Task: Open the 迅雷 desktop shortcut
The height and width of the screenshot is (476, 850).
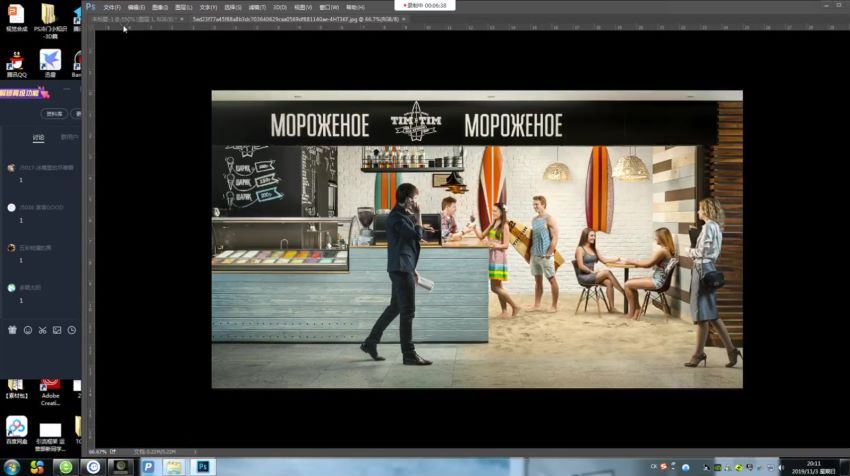Action: 50,63
